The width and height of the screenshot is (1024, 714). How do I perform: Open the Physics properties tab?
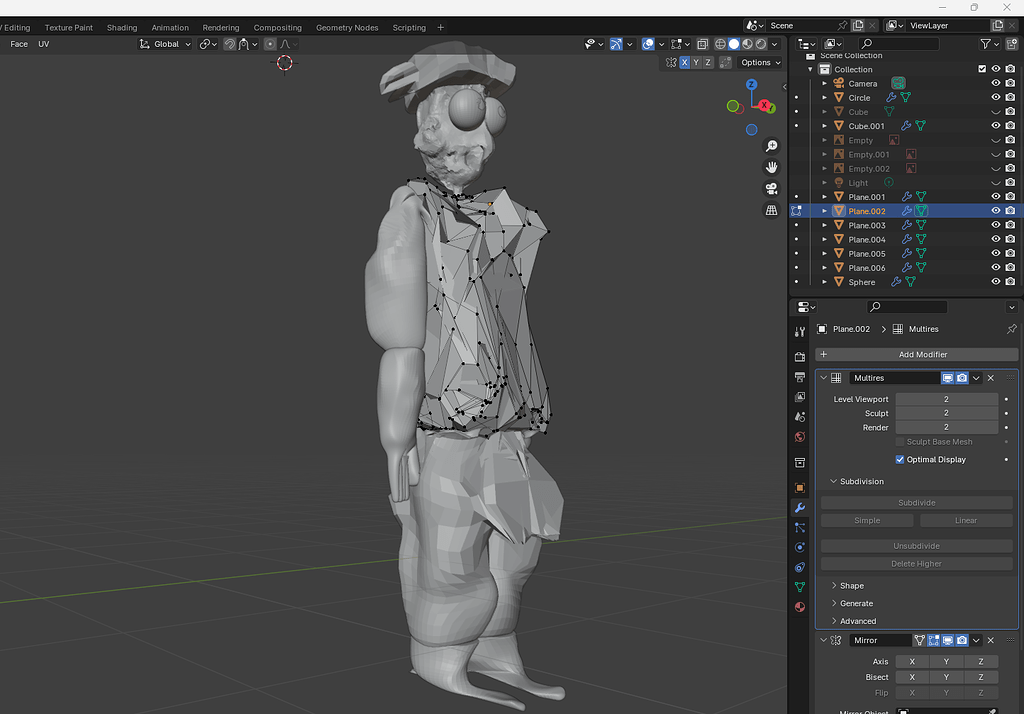tap(799, 547)
